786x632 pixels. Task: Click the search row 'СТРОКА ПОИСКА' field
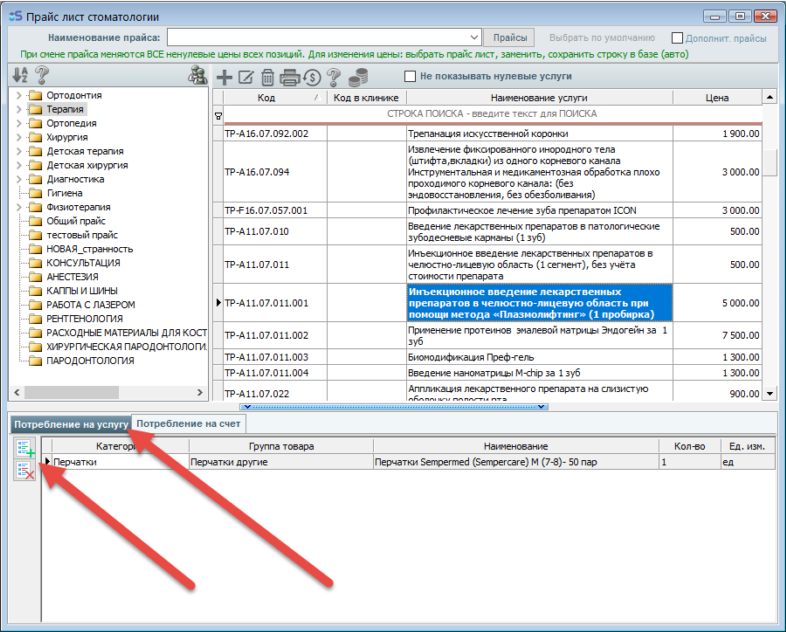pos(490,115)
